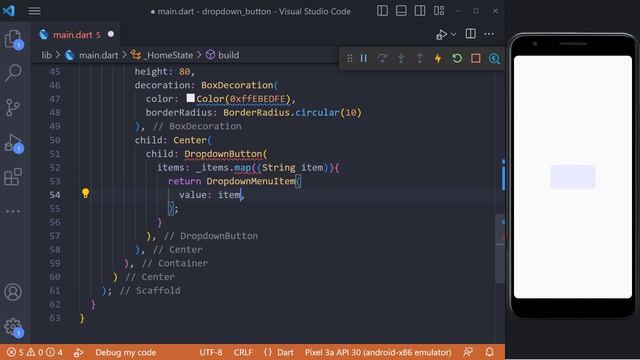The width and height of the screenshot is (640, 360).
Task: Open the Search view in activity bar
Action: tap(13, 73)
